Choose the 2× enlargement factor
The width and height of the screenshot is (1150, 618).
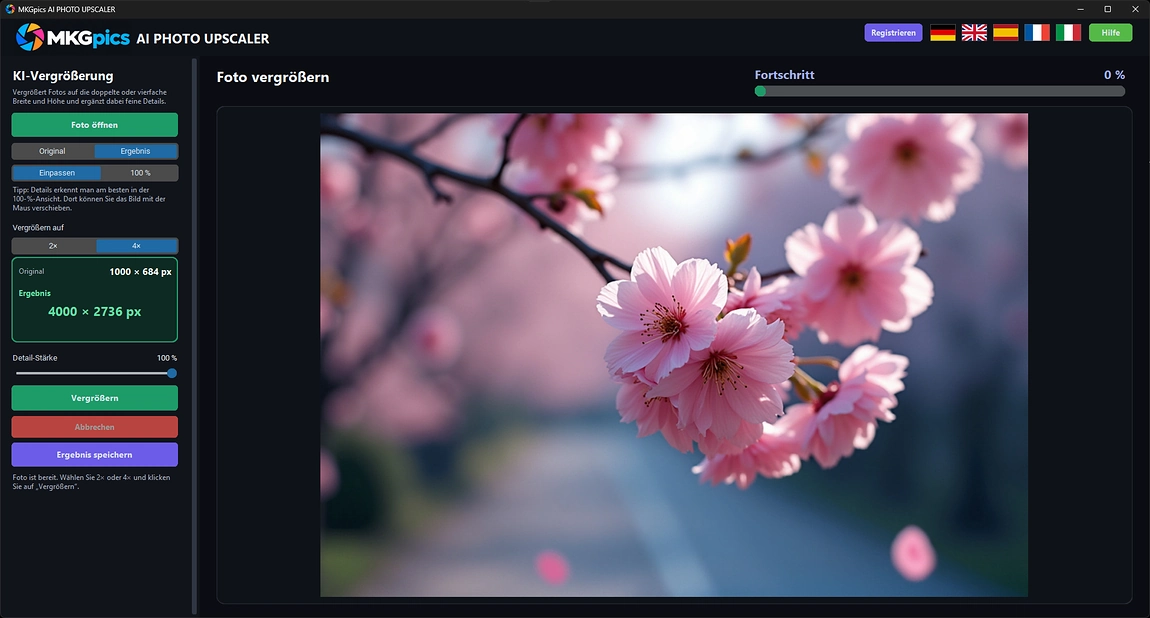pos(54,246)
